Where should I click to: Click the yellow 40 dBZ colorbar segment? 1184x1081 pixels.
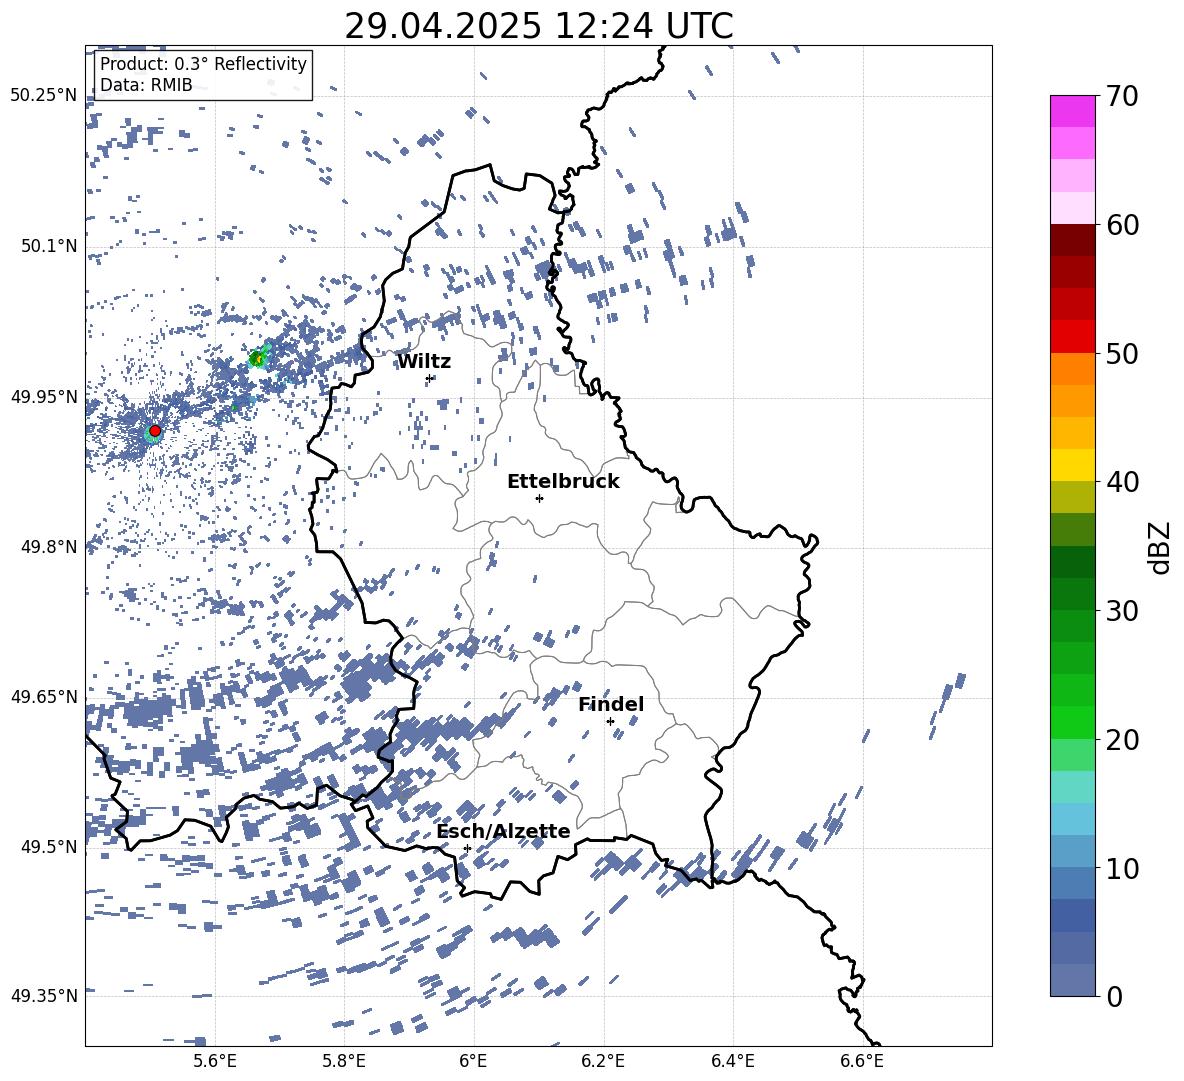coord(1072,465)
